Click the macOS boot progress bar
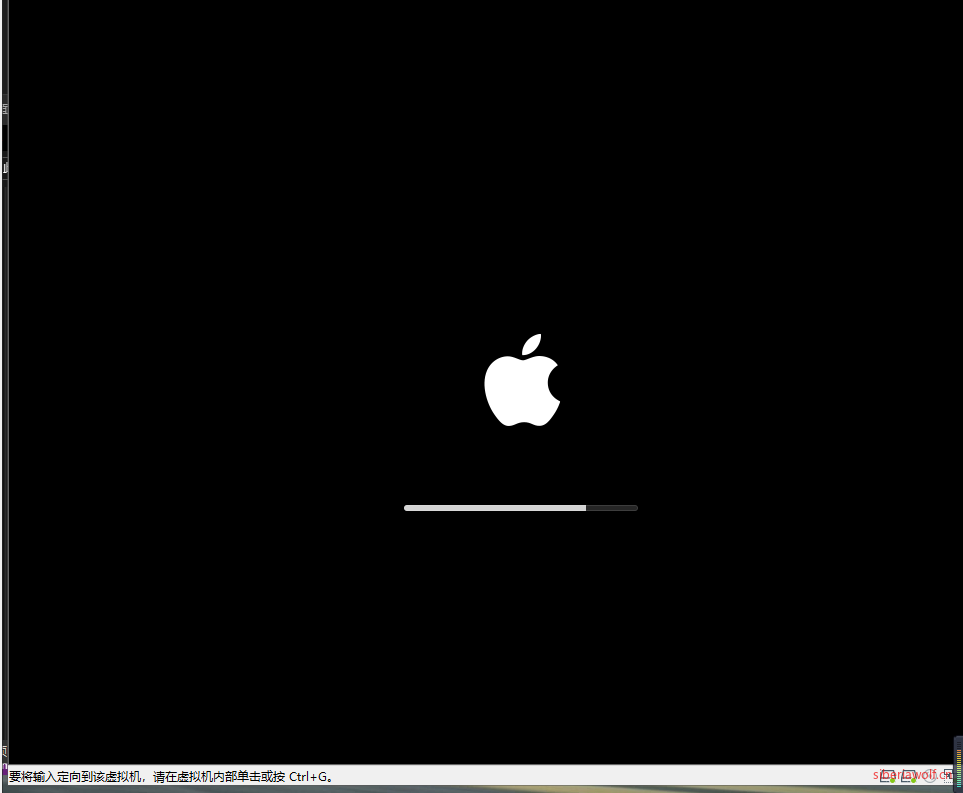The height and width of the screenshot is (793, 963). (x=521, y=508)
